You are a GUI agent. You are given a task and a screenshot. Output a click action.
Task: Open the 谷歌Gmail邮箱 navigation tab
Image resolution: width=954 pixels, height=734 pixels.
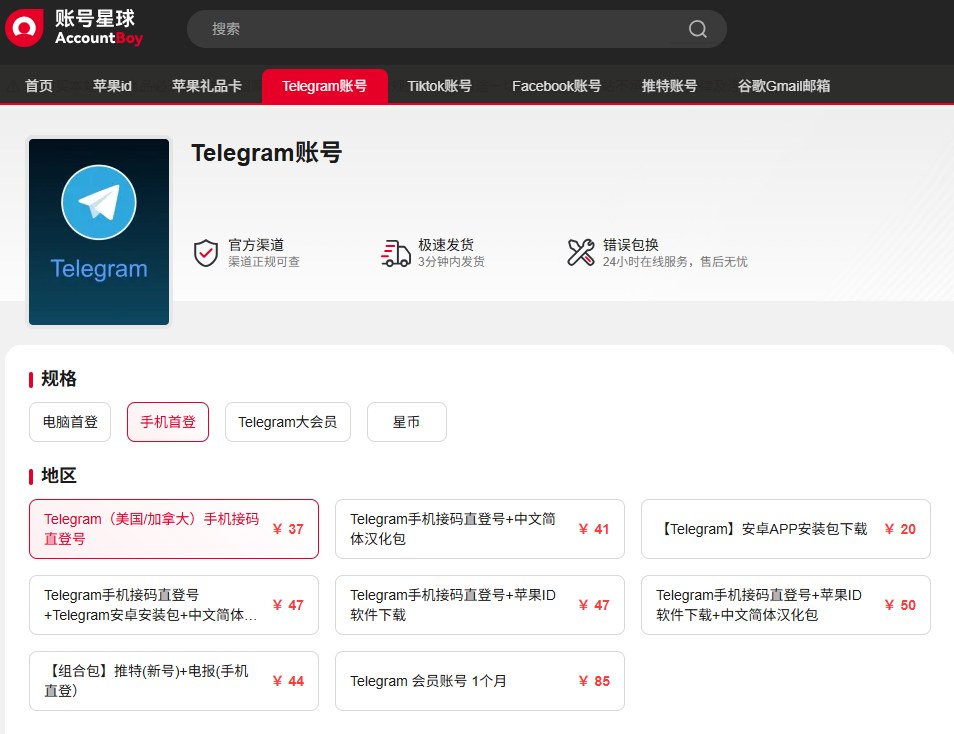784,86
